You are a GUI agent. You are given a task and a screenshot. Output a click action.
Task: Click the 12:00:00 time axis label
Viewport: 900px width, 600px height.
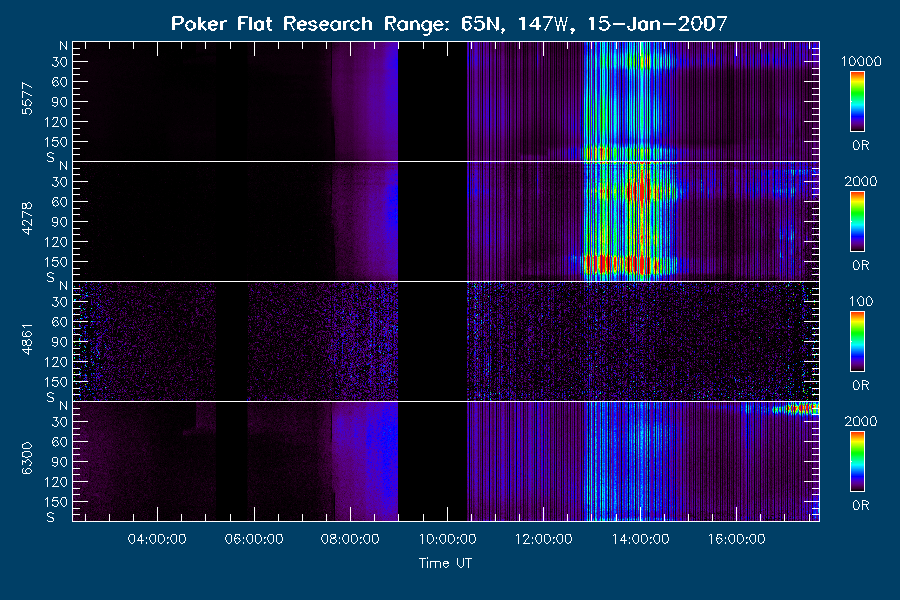pyautogui.click(x=544, y=539)
